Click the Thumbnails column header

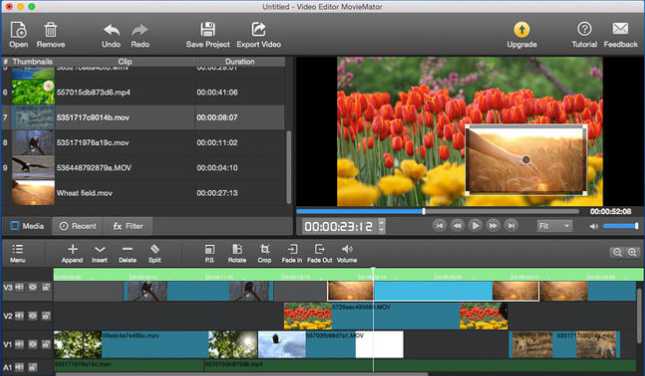(x=32, y=61)
